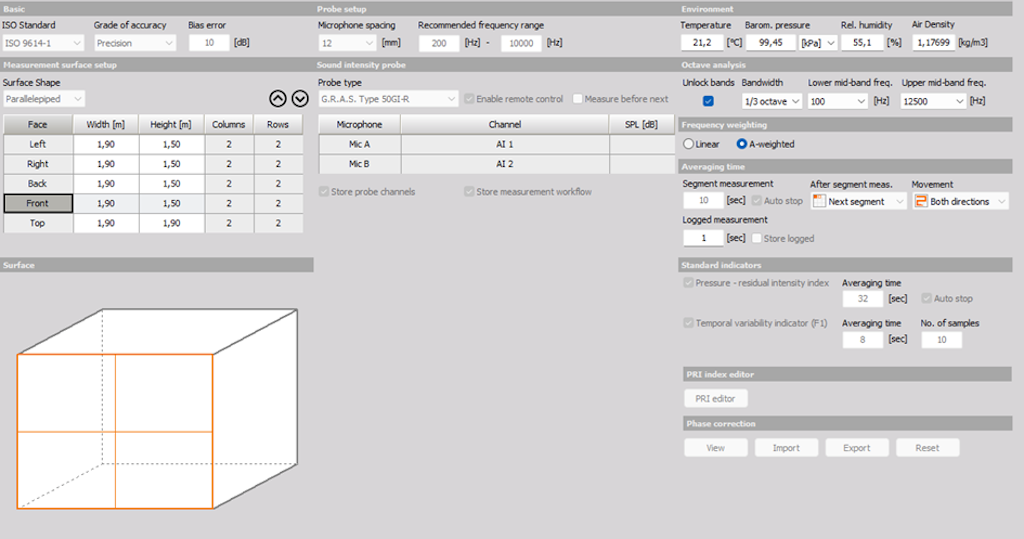Toggle Store probe channels checkbox

(324, 191)
